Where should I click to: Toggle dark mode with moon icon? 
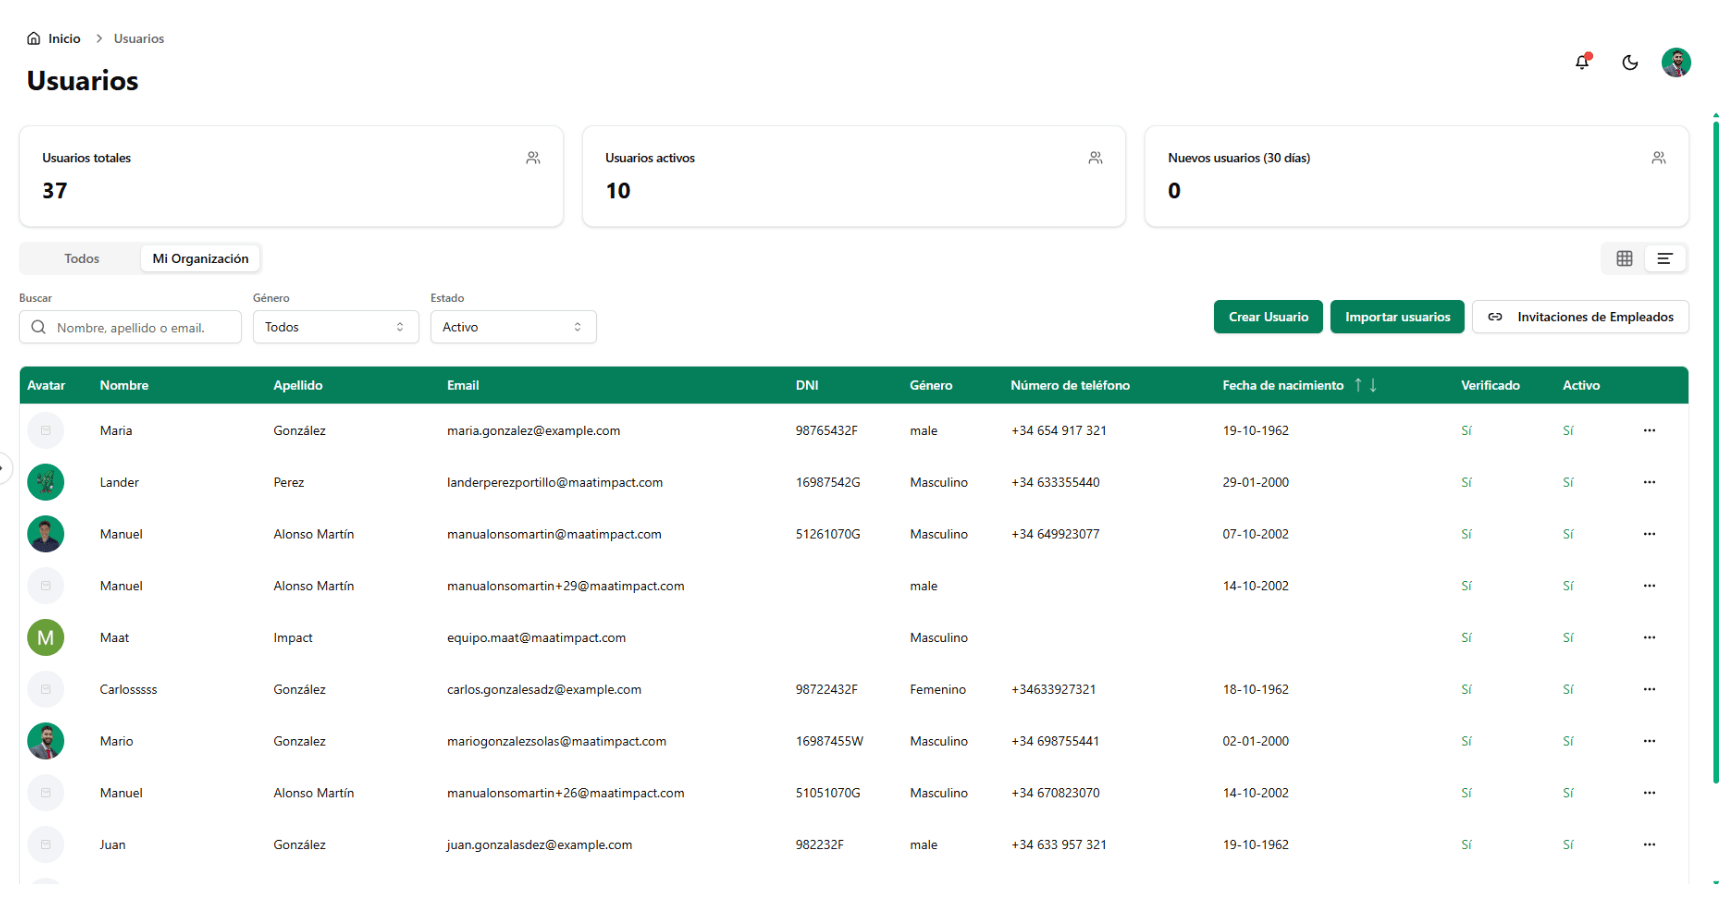point(1630,62)
